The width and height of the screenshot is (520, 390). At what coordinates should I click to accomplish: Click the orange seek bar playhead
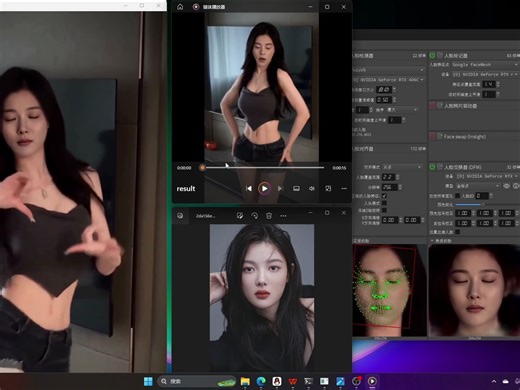tap(202, 168)
